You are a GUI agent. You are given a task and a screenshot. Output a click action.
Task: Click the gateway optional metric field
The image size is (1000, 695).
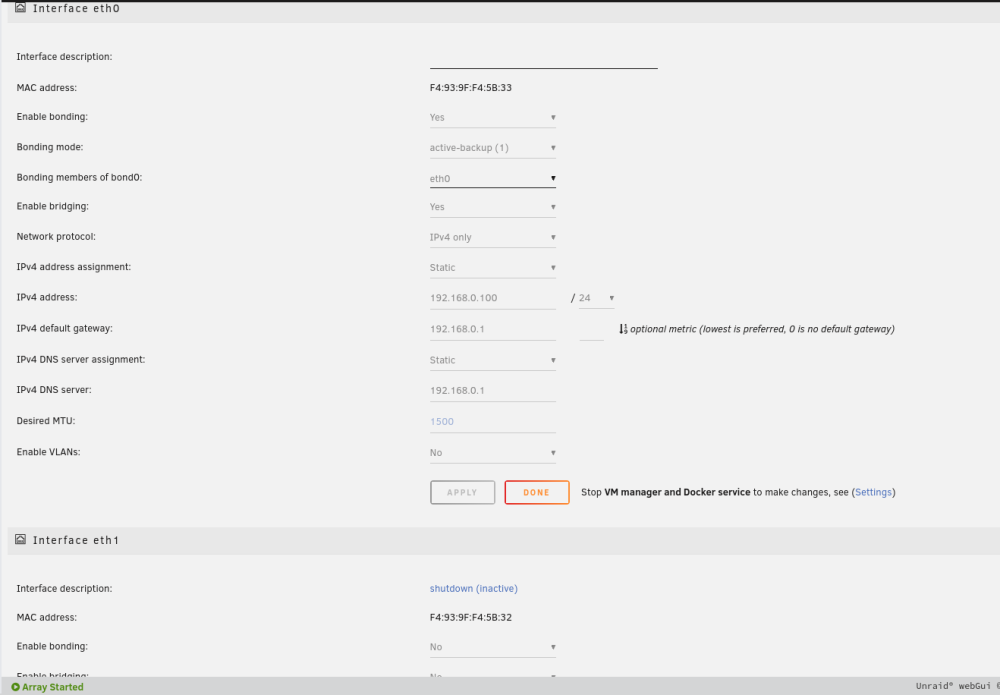click(x=591, y=330)
